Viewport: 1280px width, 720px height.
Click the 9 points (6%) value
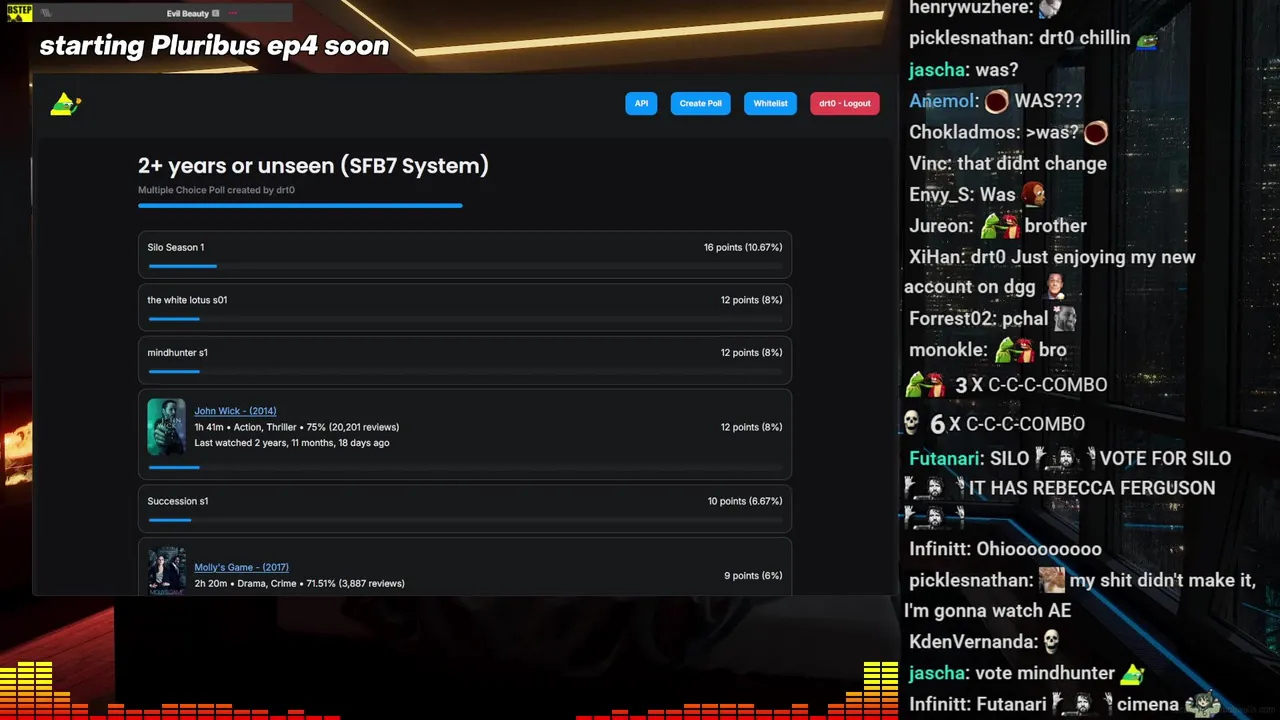pyautogui.click(x=753, y=575)
